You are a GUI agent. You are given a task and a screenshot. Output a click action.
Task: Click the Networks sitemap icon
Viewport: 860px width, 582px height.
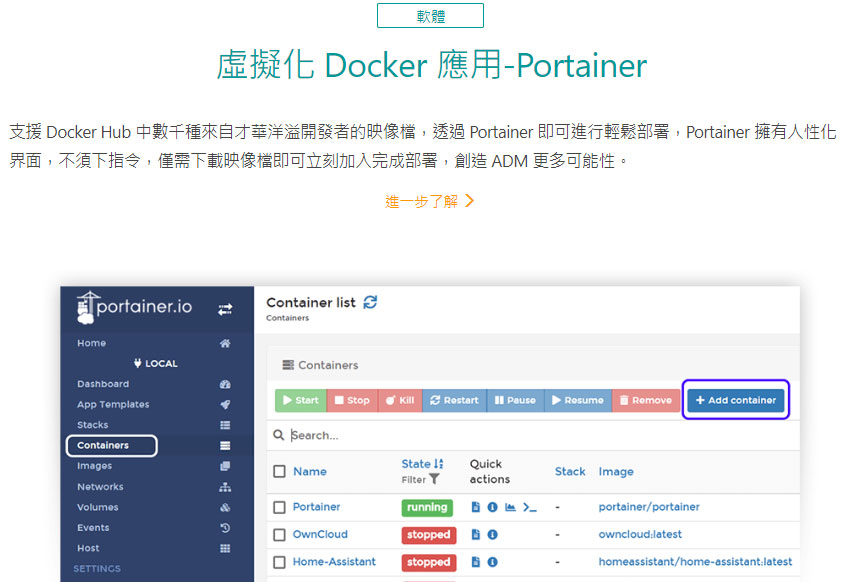[225, 487]
